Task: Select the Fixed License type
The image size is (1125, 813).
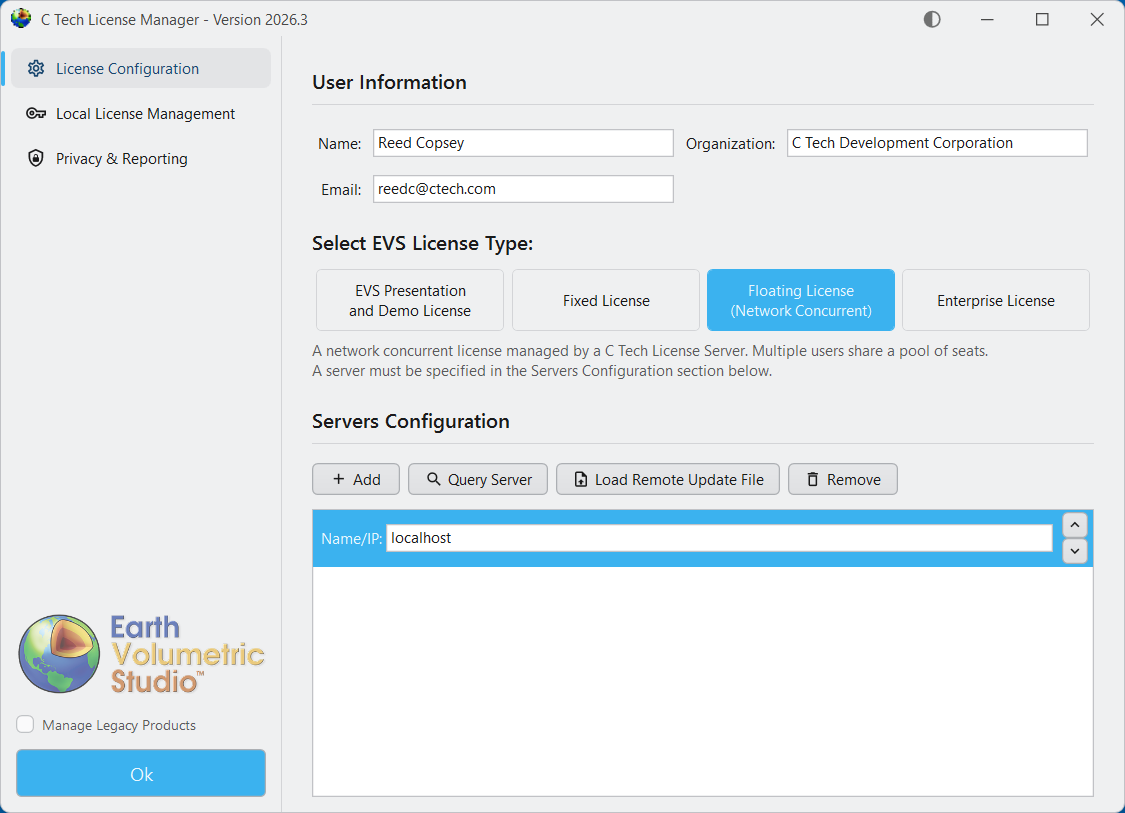Action: (x=605, y=300)
